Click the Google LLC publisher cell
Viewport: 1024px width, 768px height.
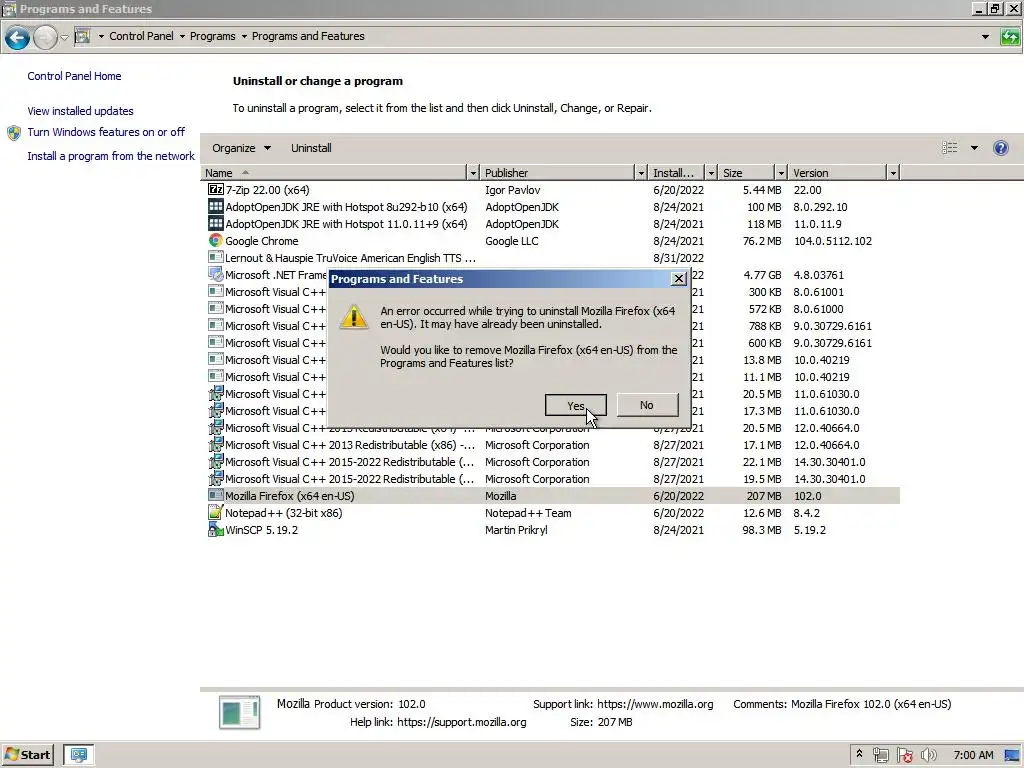[511, 241]
